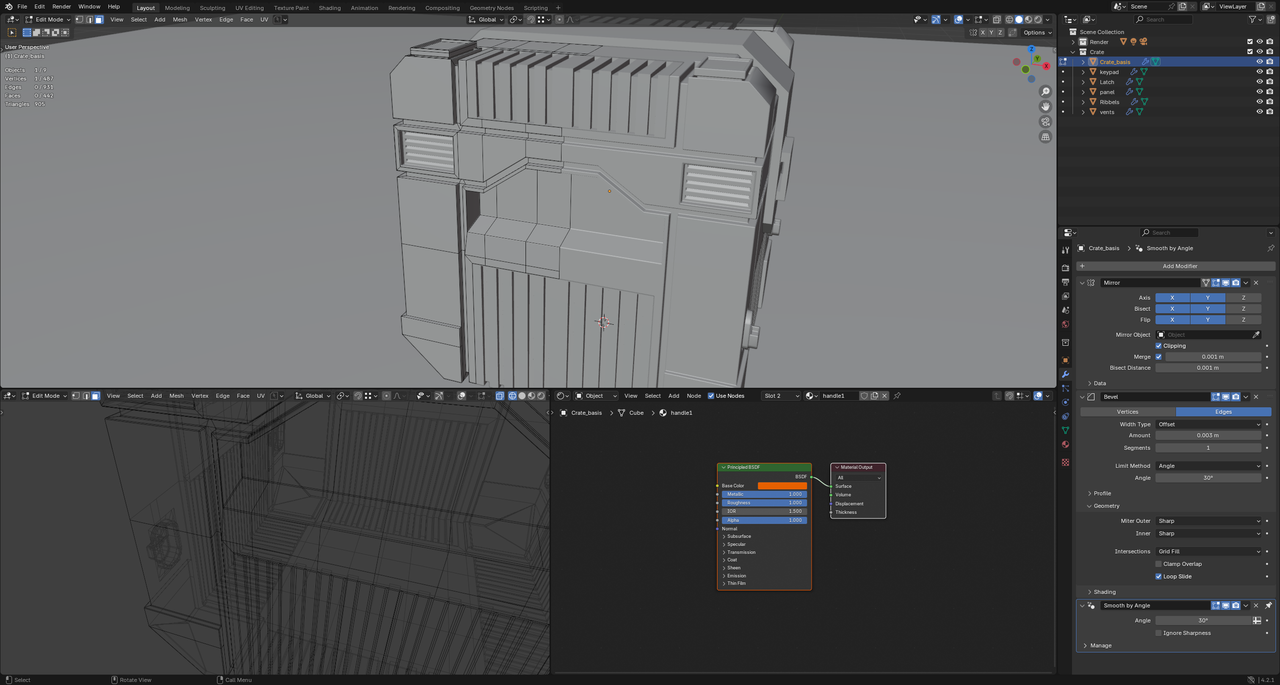Click the eyedropper for Mirror Object
1280x685 pixels.
[x=1256, y=335]
